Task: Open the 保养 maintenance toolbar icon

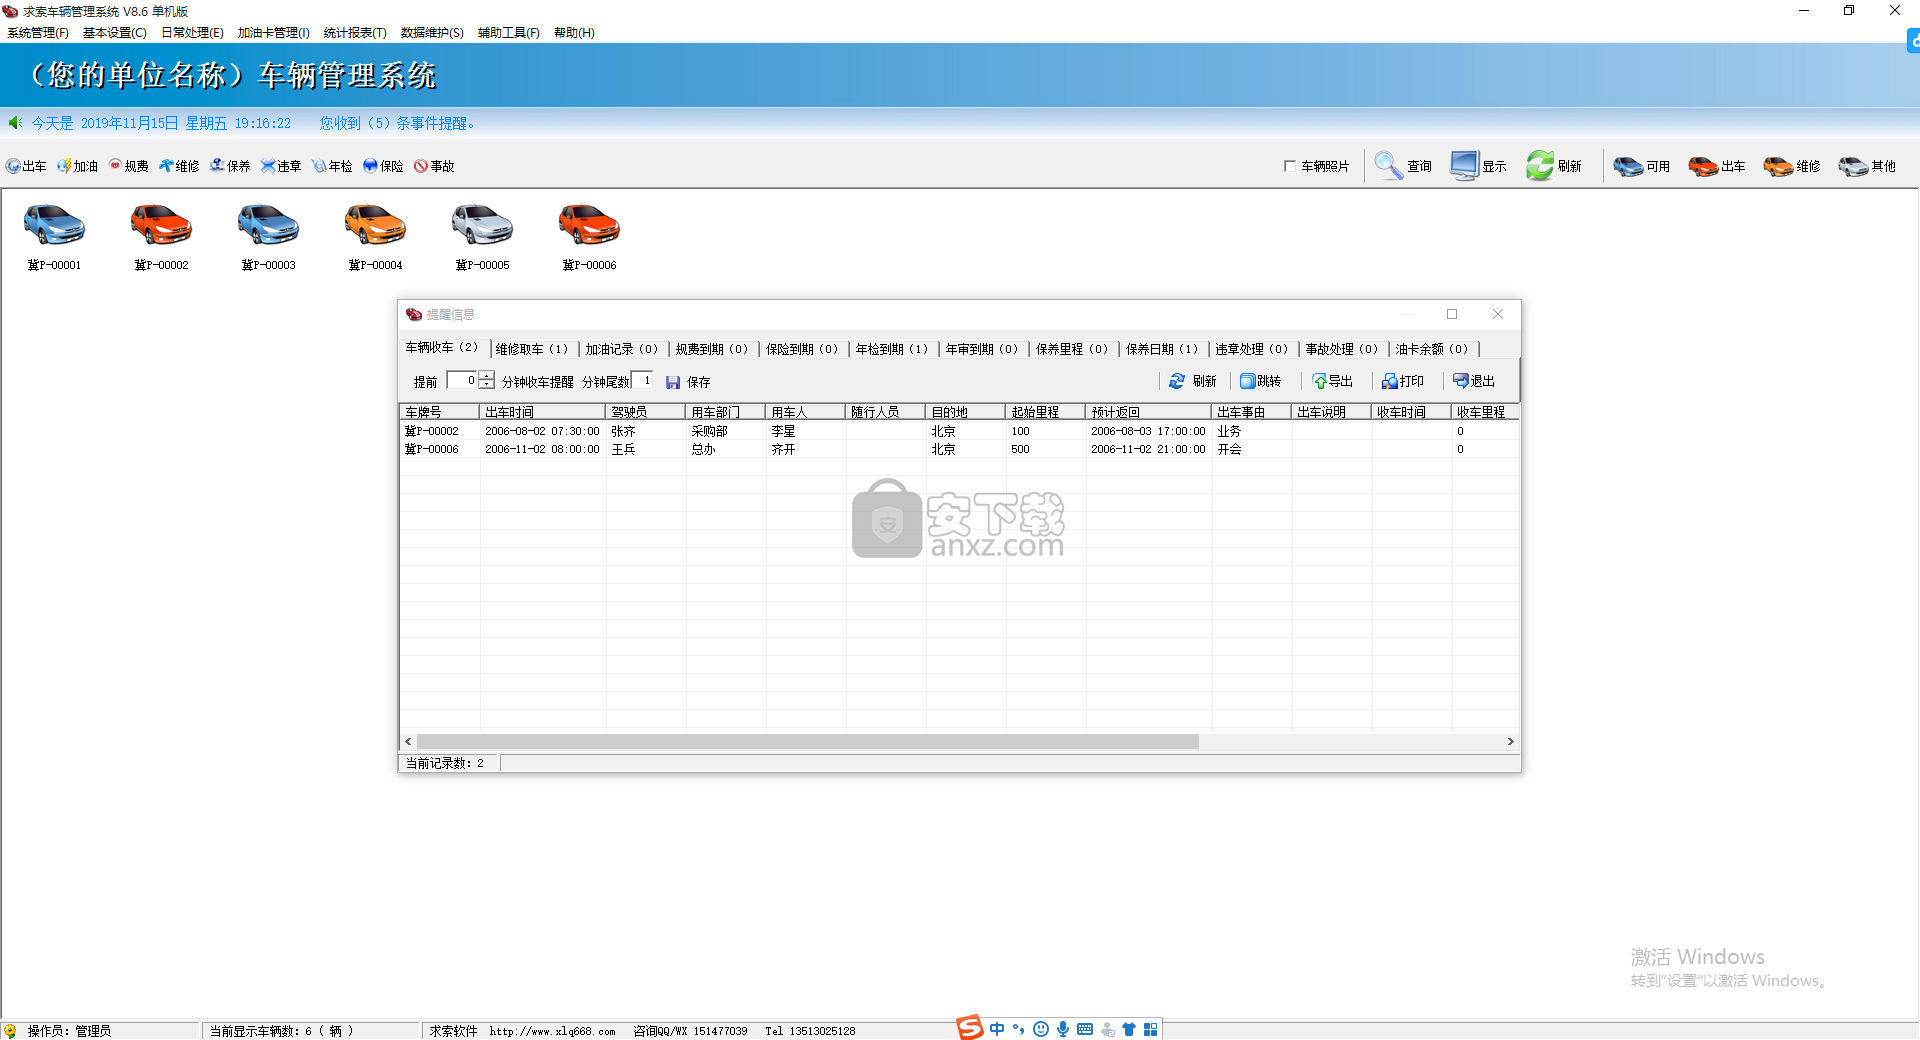Action: pyautogui.click(x=230, y=166)
